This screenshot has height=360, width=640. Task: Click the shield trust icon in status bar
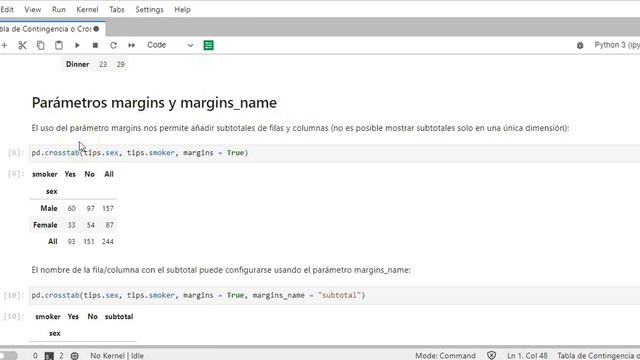491,356
